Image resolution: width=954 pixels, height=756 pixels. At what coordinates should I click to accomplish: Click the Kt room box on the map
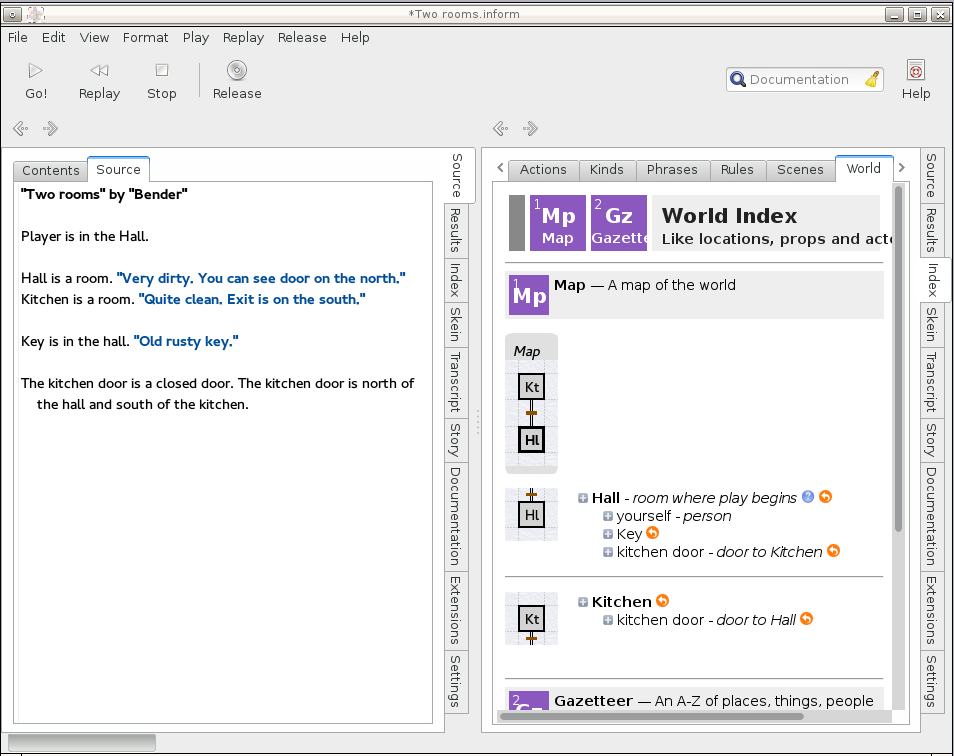(x=531, y=387)
